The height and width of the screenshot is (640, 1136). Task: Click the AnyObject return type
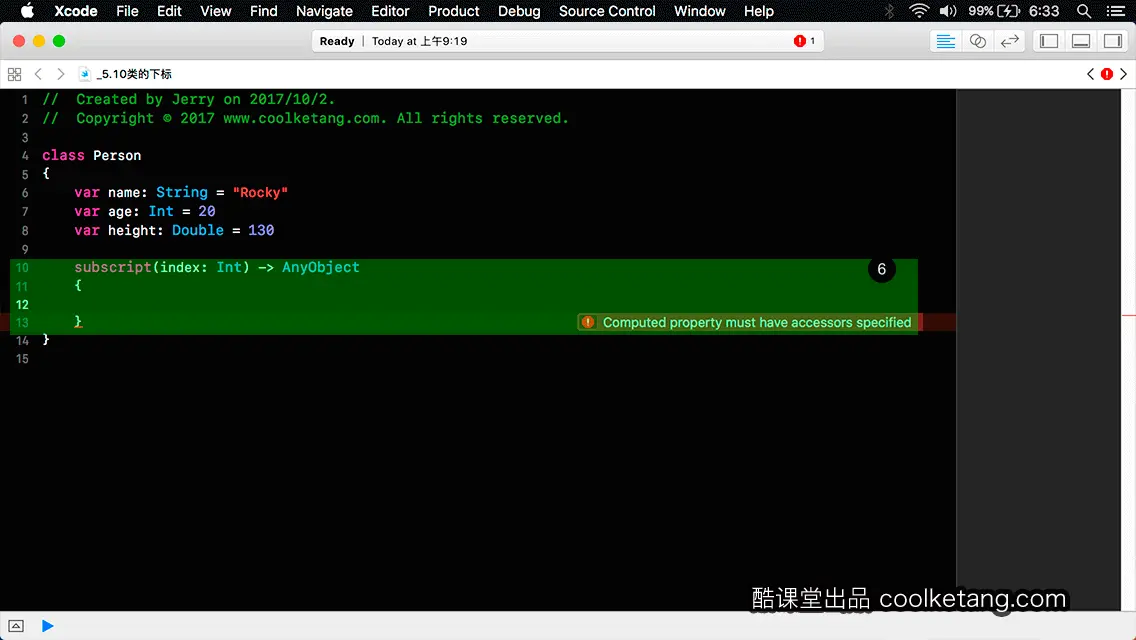click(x=320, y=267)
